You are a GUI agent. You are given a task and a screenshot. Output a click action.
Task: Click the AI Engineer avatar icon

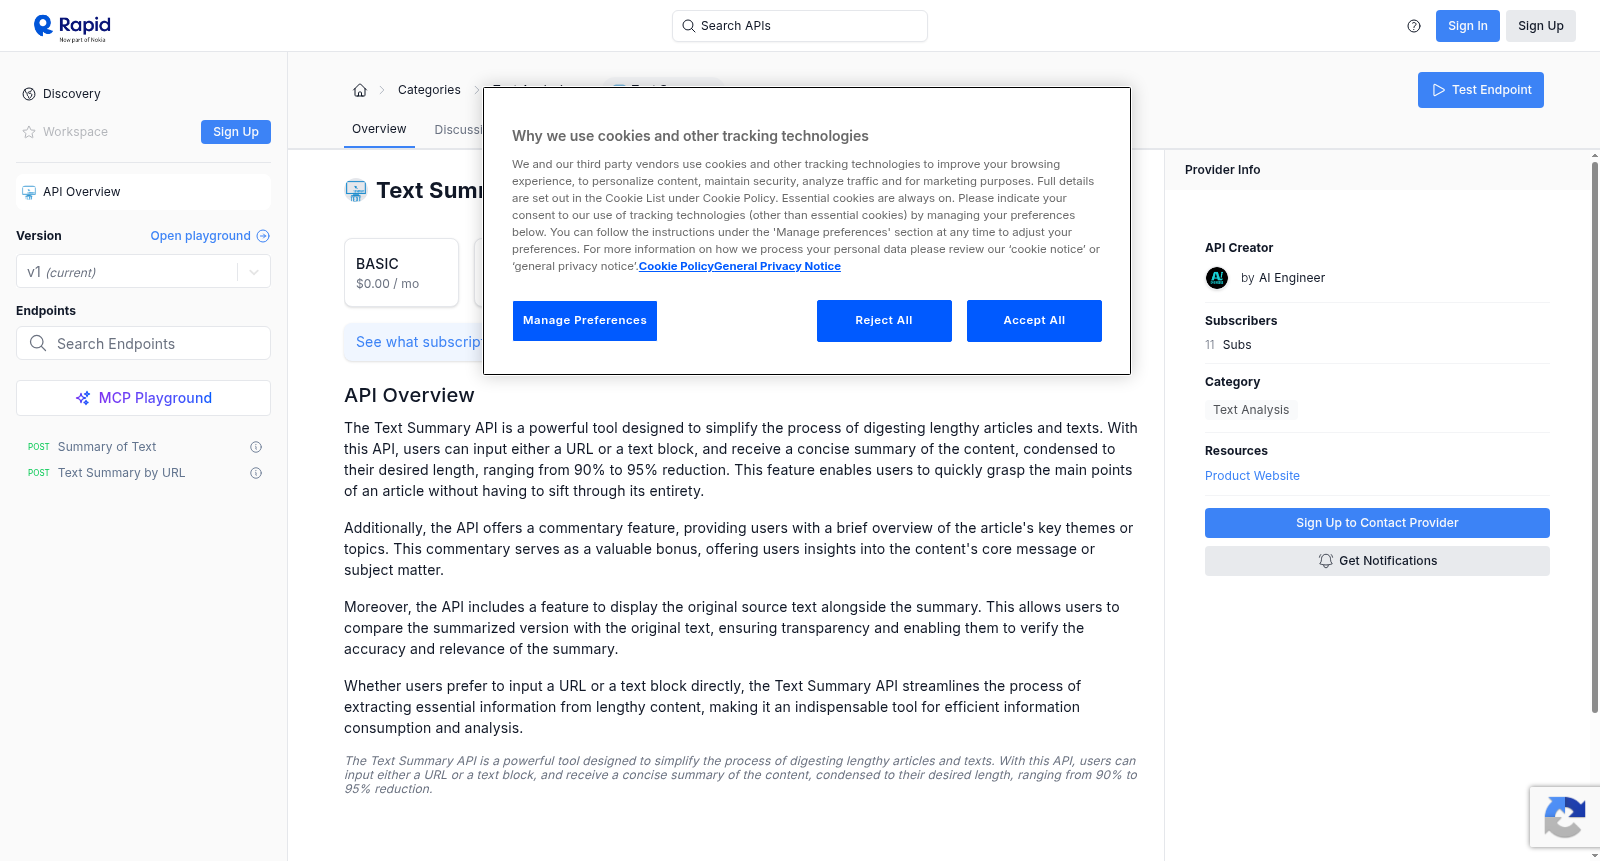[1217, 278]
